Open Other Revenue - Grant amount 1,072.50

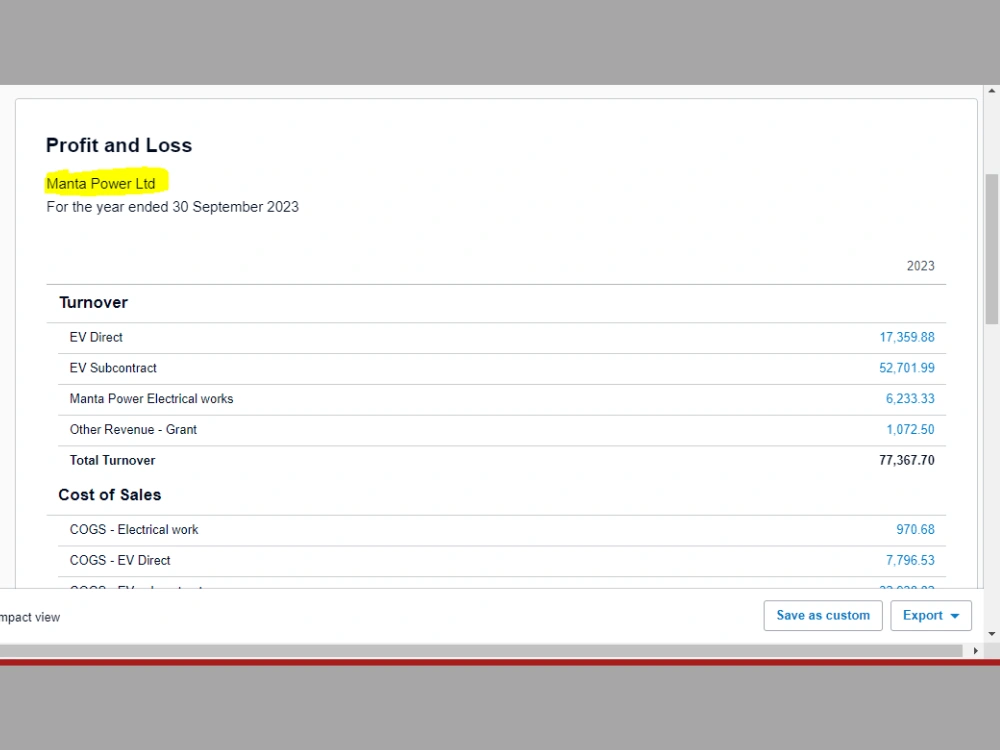910,429
